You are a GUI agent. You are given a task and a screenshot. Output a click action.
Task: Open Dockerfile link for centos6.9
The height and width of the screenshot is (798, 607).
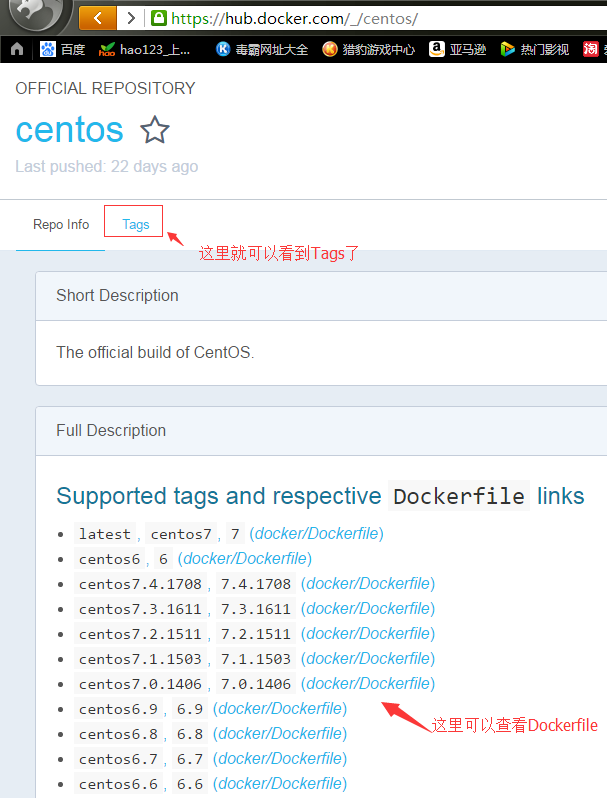[x=280, y=709]
